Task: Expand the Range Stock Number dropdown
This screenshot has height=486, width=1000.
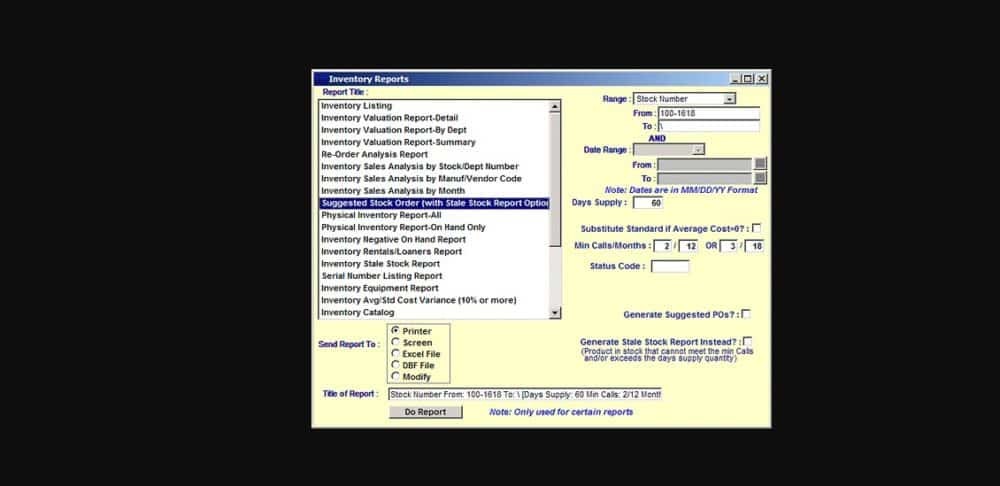Action: point(729,99)
